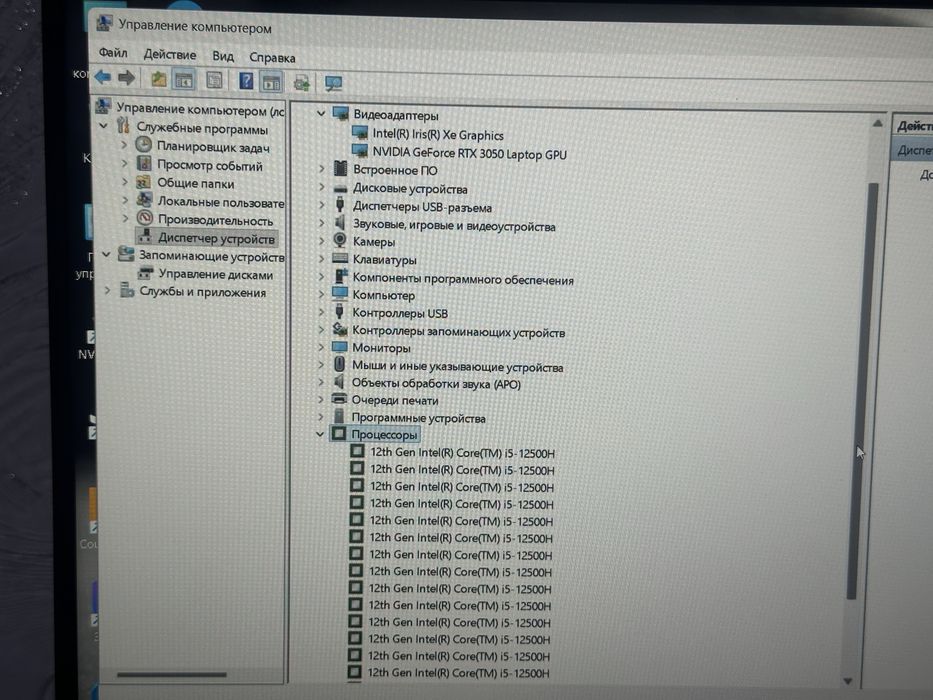The width and height of the screenshot is (933, 700).
Task: Collapse the Видеоадаптеры category
Action: click(x=321, y=112)
